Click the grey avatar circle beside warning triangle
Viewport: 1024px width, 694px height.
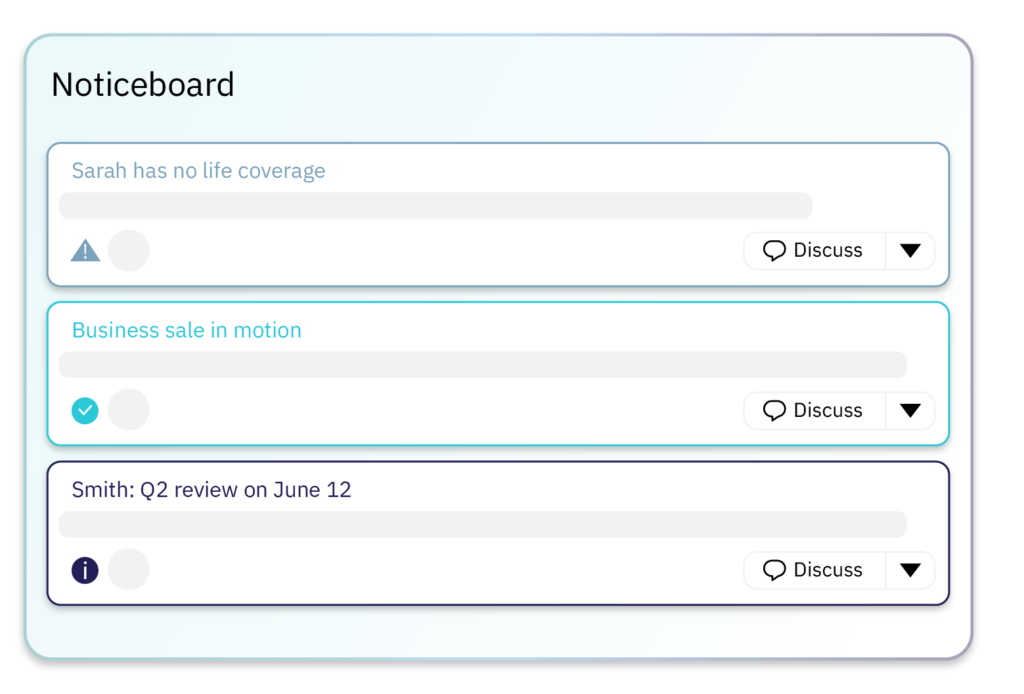[x=129, y=250]
